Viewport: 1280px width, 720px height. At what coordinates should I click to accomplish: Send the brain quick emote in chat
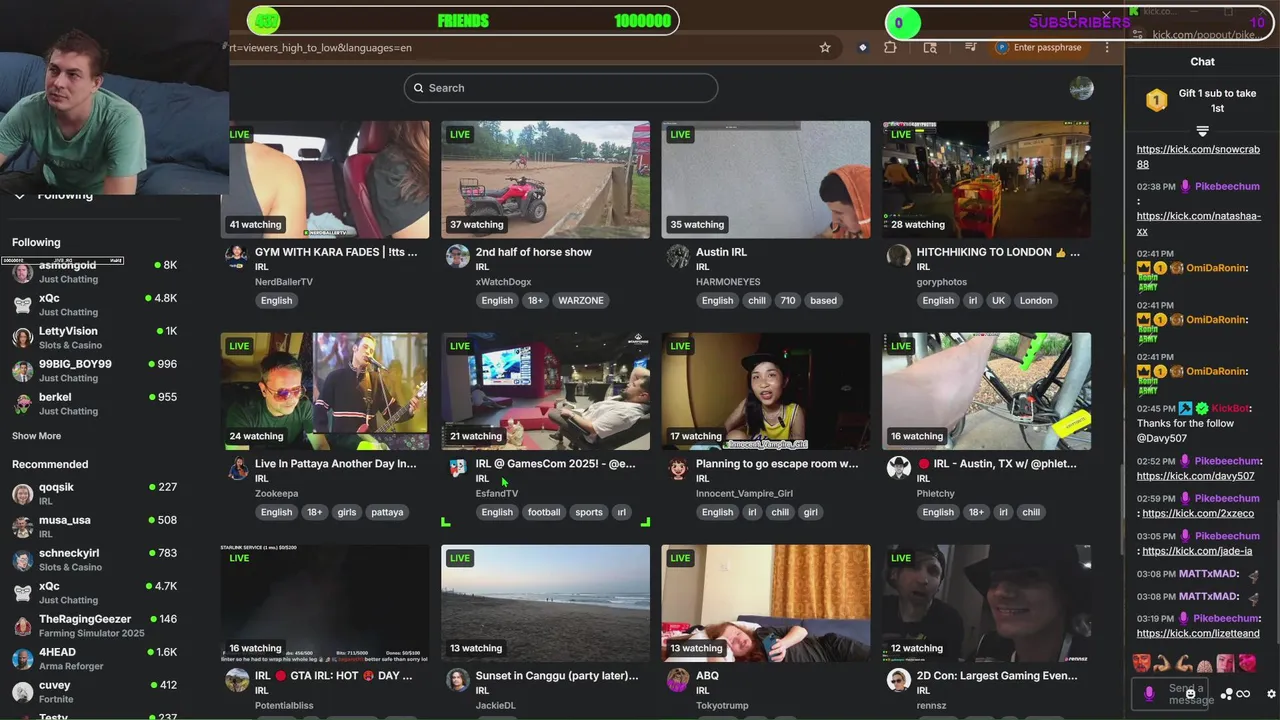click(x=1204, y=662)
